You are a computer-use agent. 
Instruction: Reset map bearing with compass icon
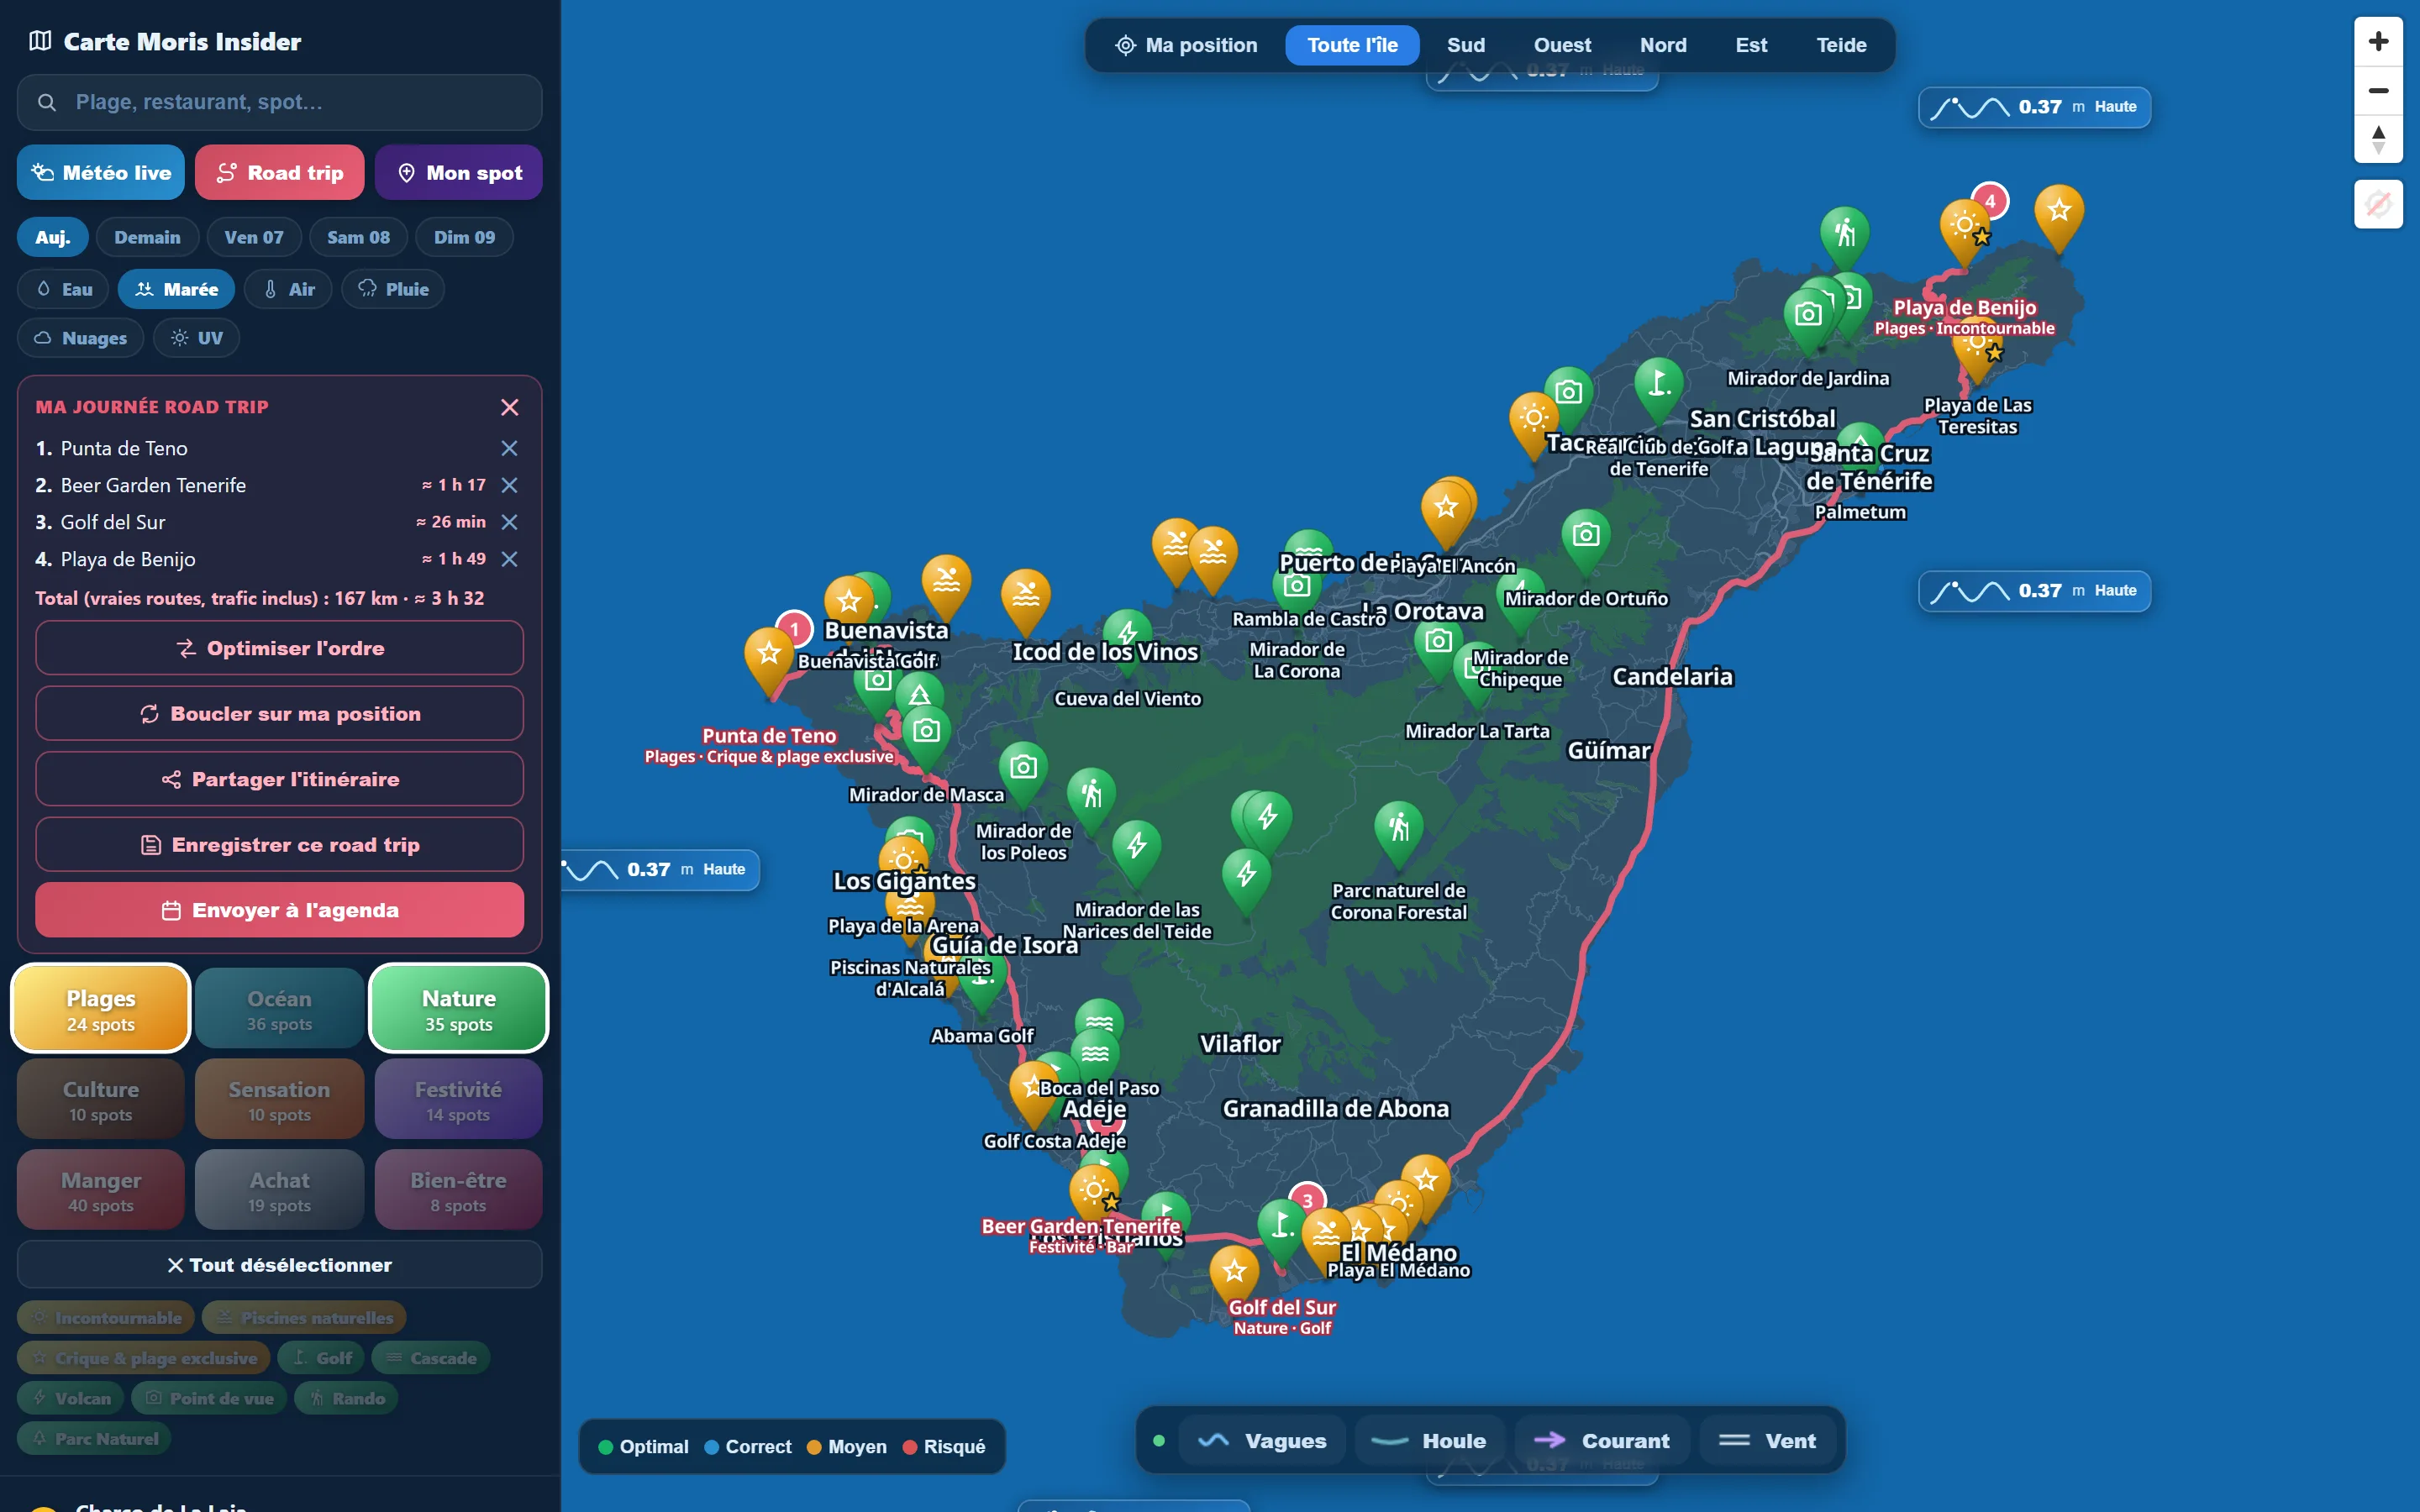(2378, 140)
